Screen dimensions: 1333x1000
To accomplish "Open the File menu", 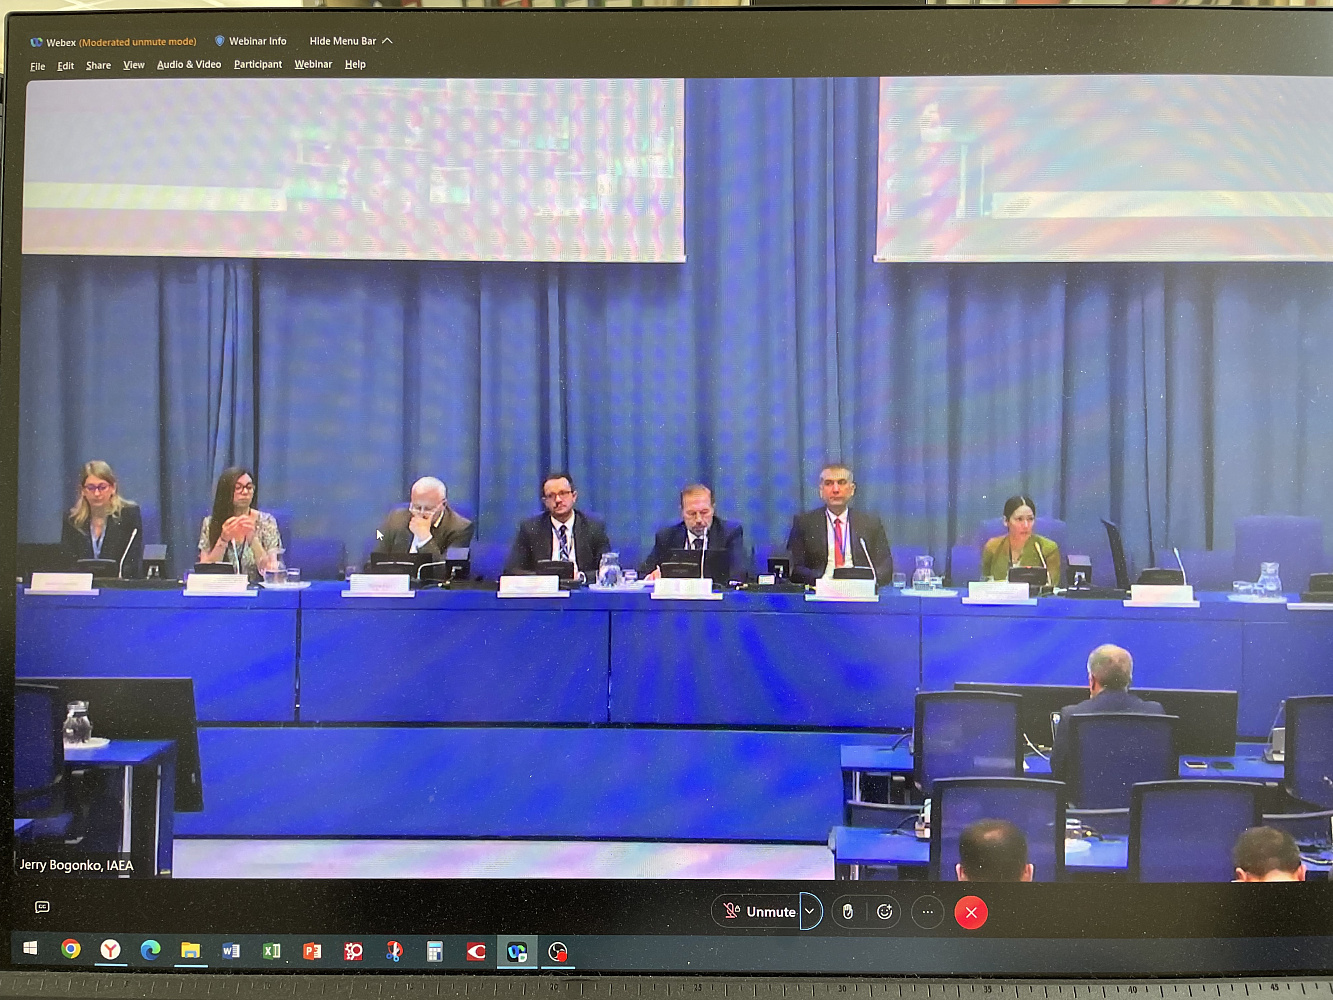I will 38,66.
